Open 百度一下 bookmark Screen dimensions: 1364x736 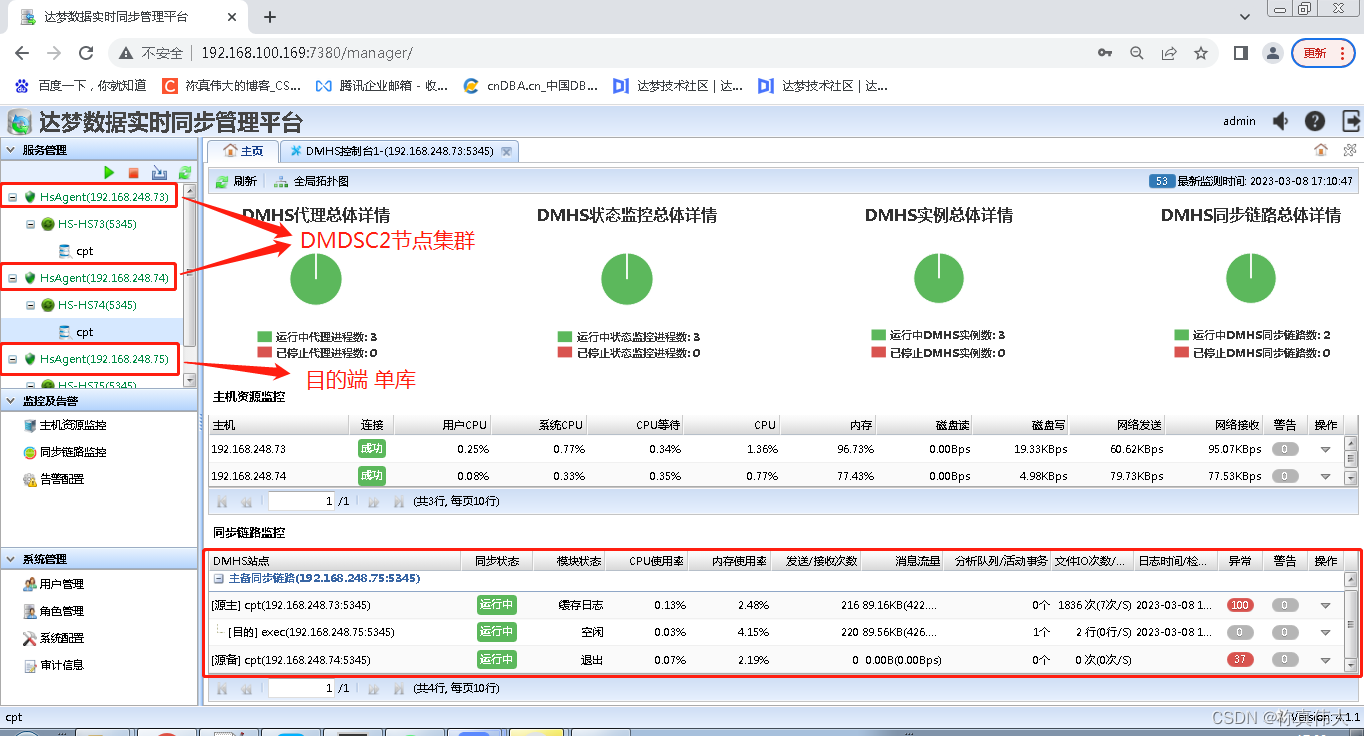[x=81, y=86]
